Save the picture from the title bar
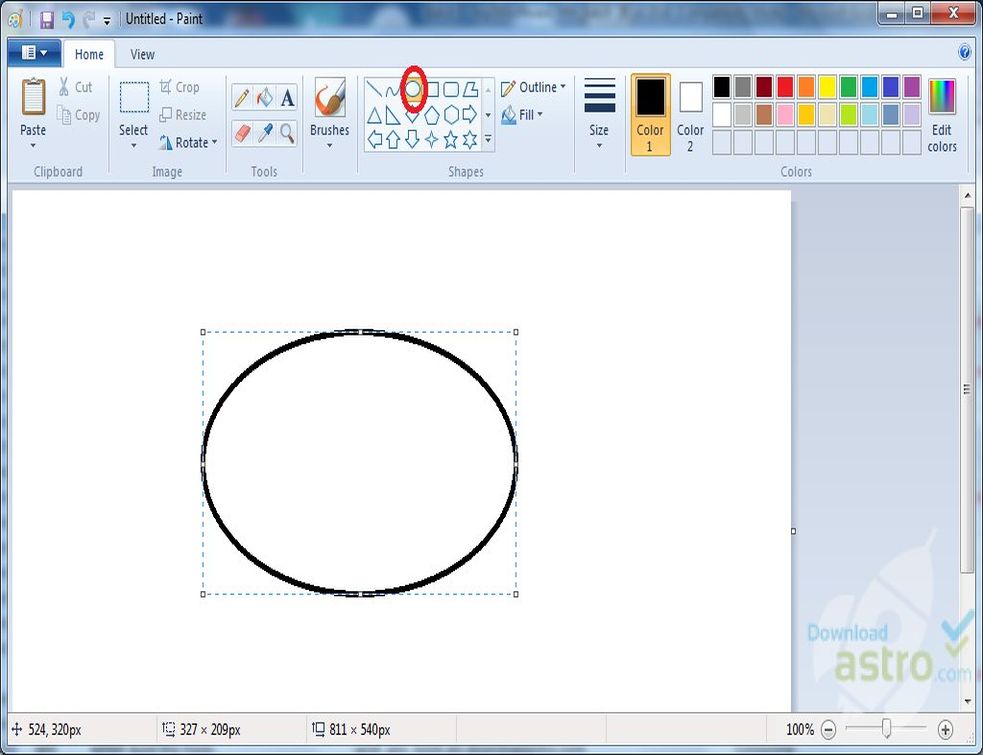The width and height of the screenshot is (983, 755). point(46,19)
